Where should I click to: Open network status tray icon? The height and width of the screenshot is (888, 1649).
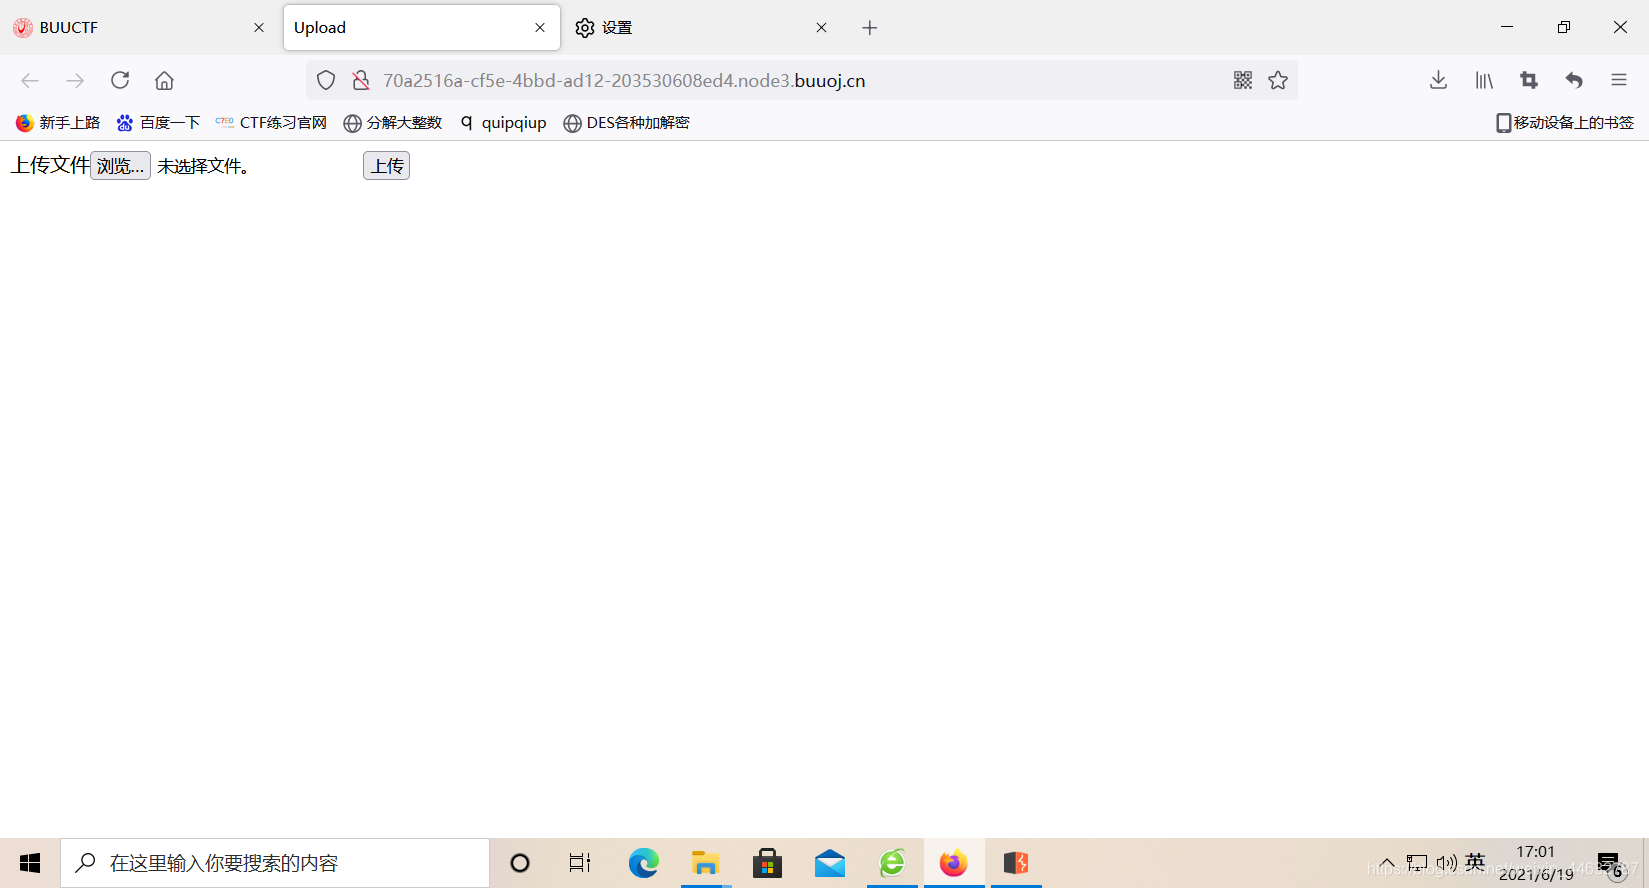point(1417,863)
